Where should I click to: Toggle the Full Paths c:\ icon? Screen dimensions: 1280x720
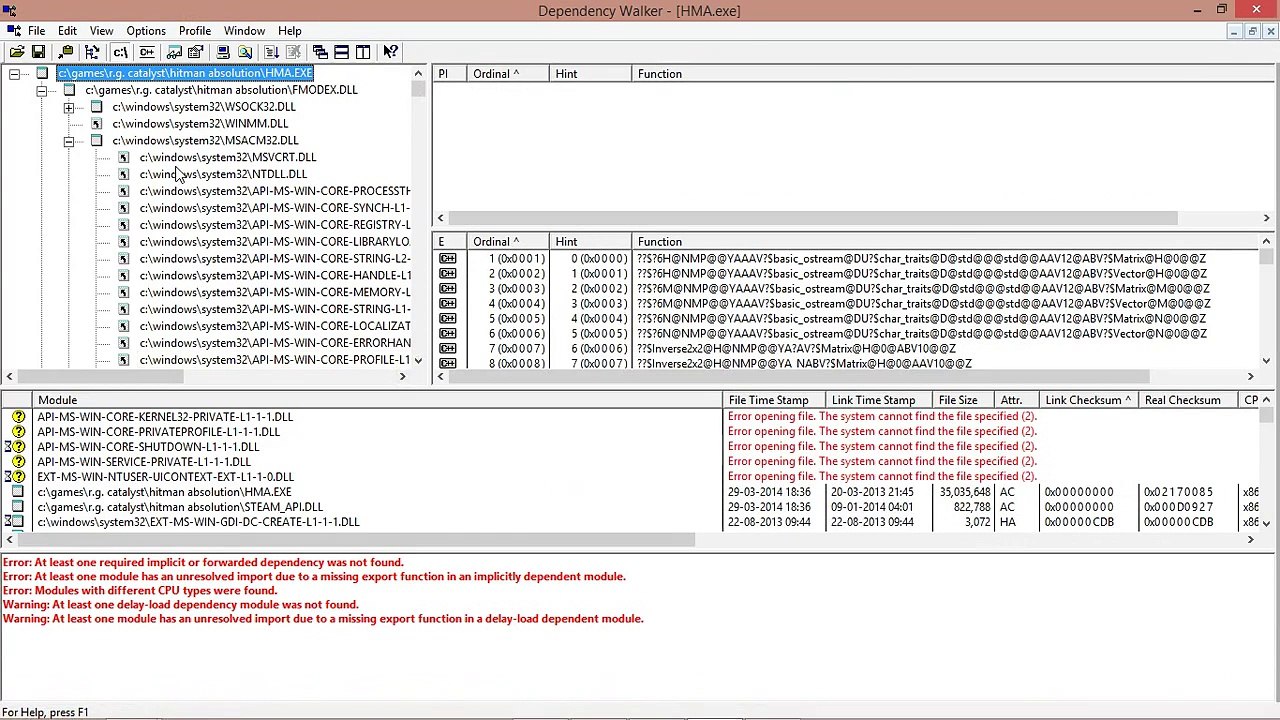click(x=120, y=52)
